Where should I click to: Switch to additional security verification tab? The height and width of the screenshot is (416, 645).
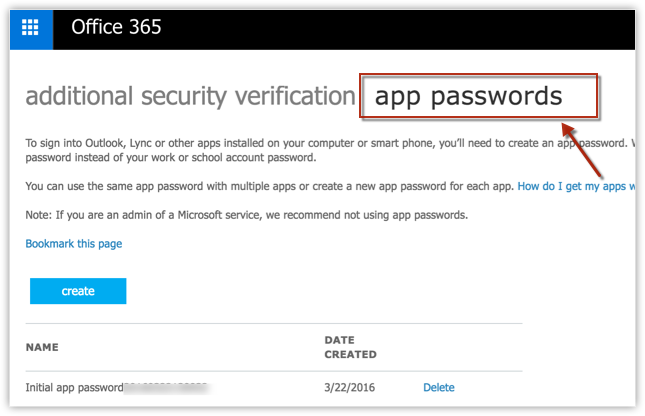tap(190, 97)
